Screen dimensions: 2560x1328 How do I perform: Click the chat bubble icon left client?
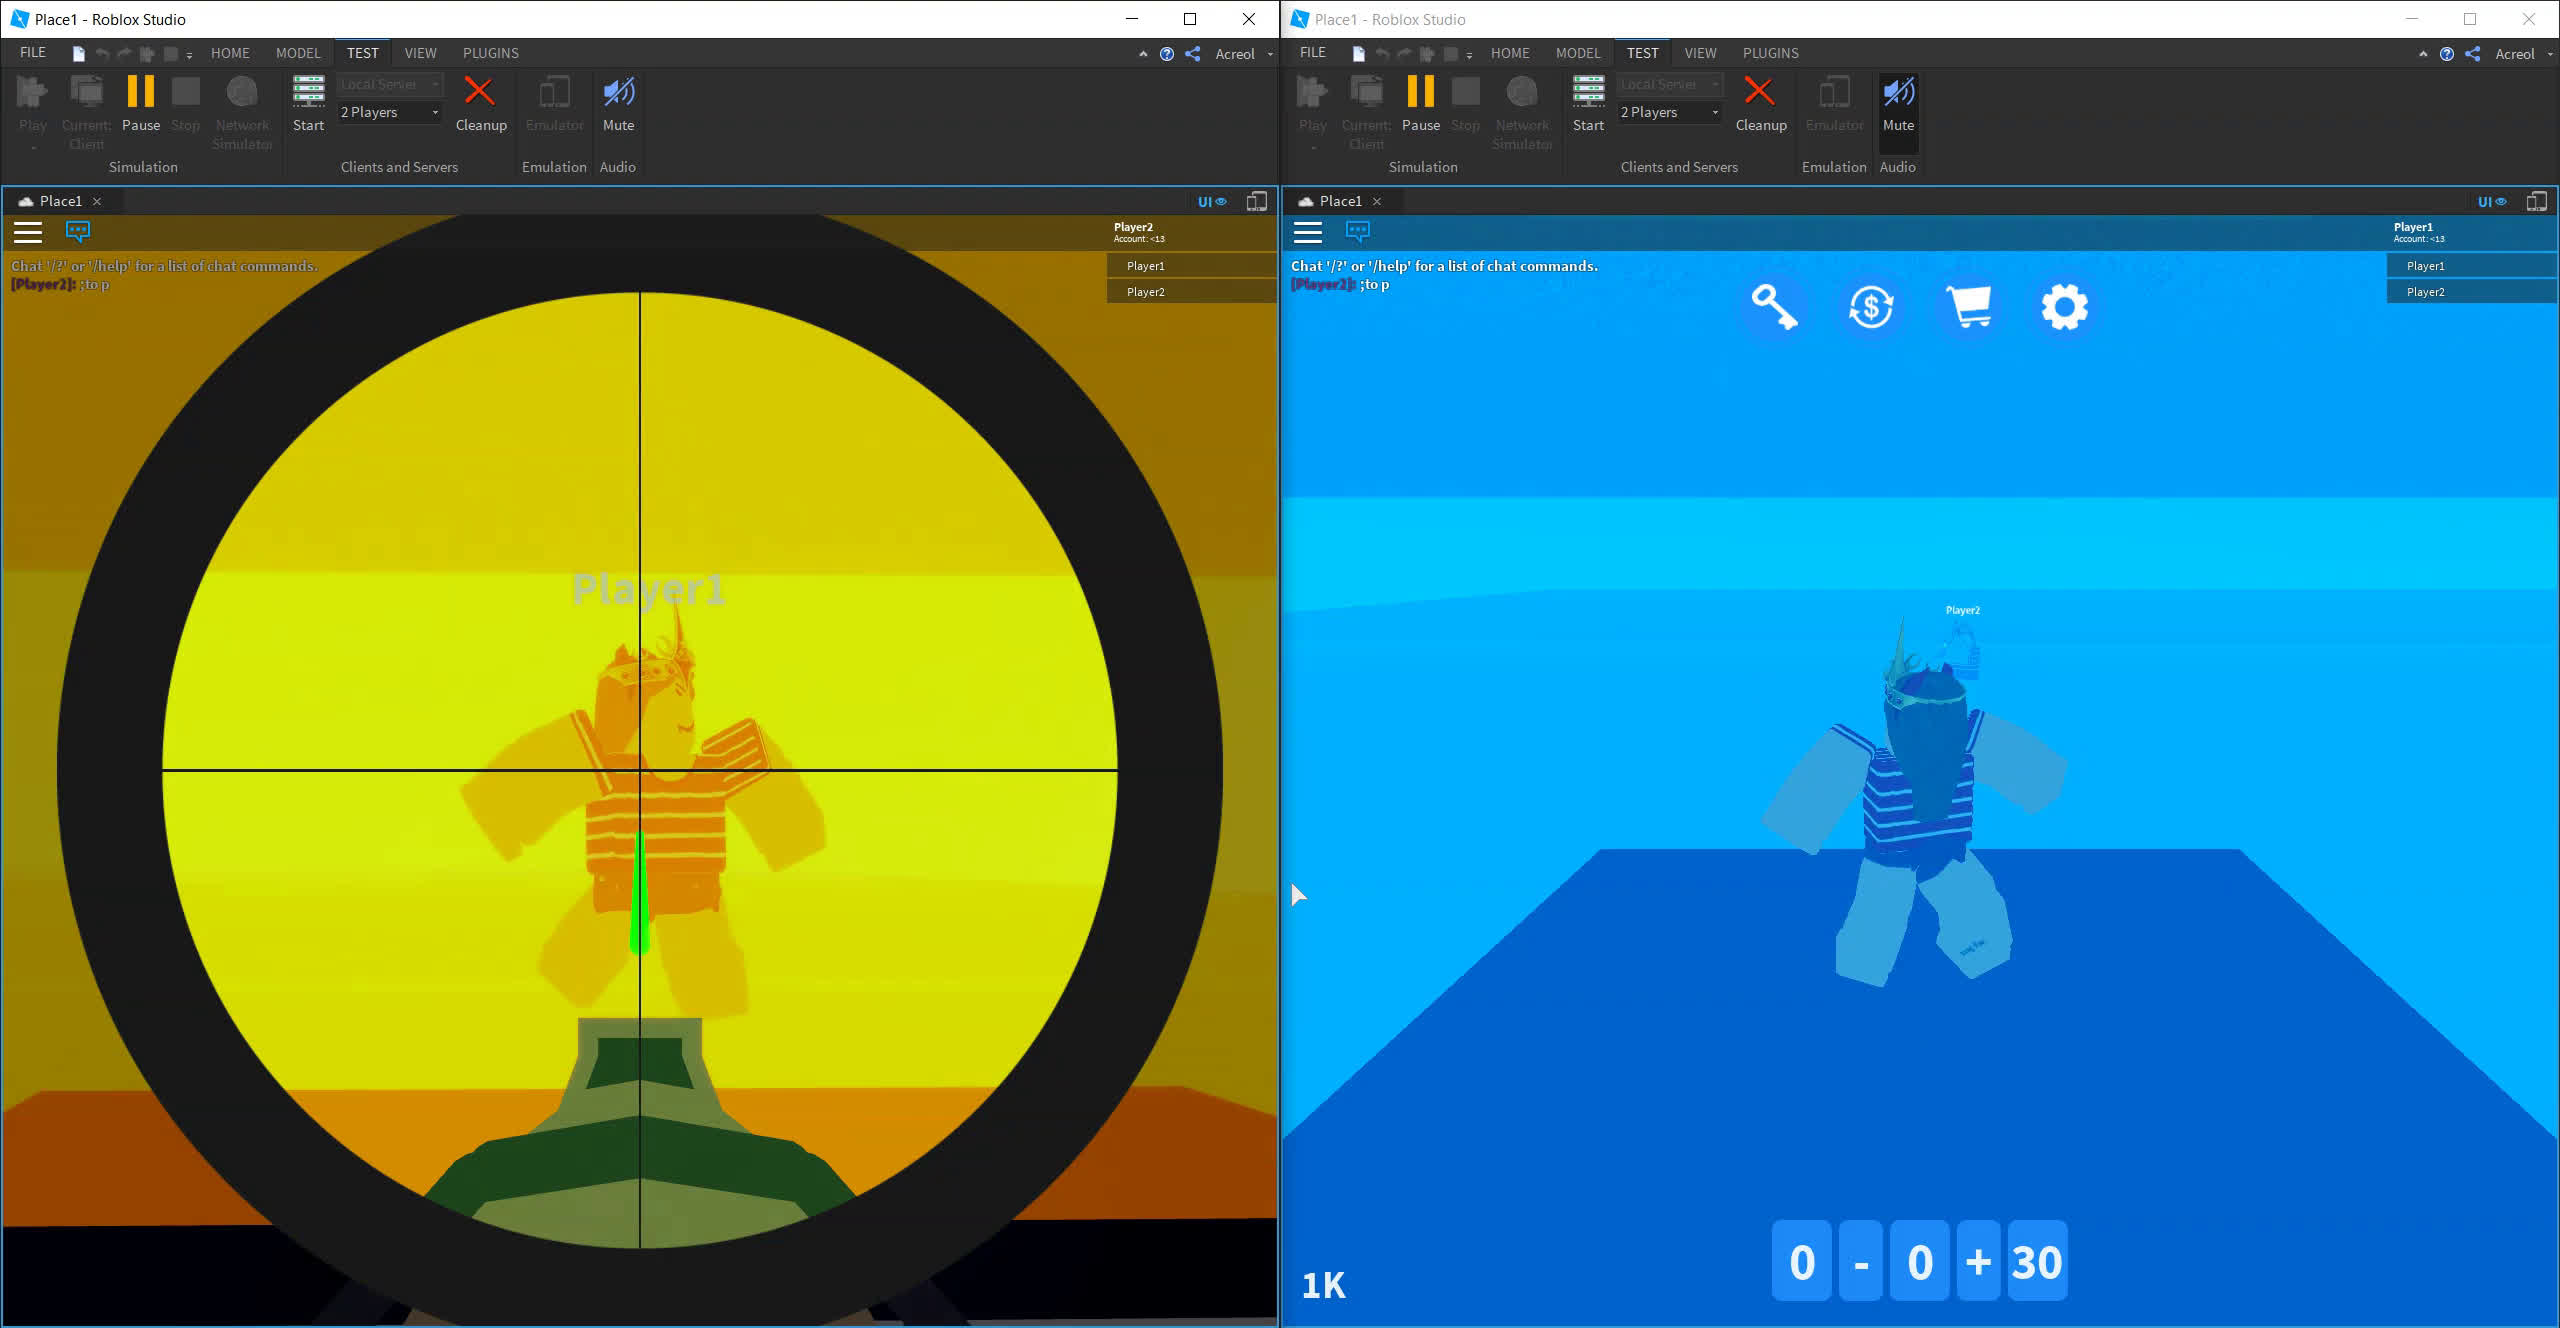tap(73, 232)
